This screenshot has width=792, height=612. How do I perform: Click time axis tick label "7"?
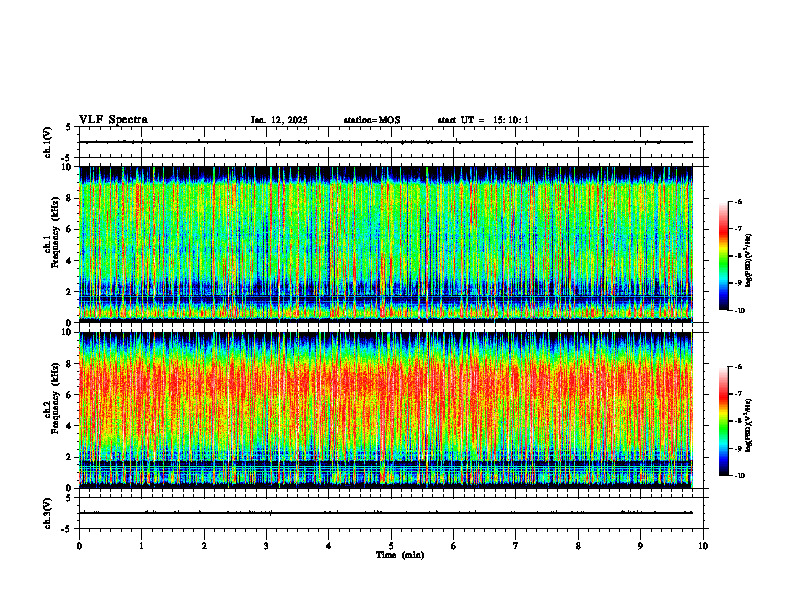tap(516, 546)
